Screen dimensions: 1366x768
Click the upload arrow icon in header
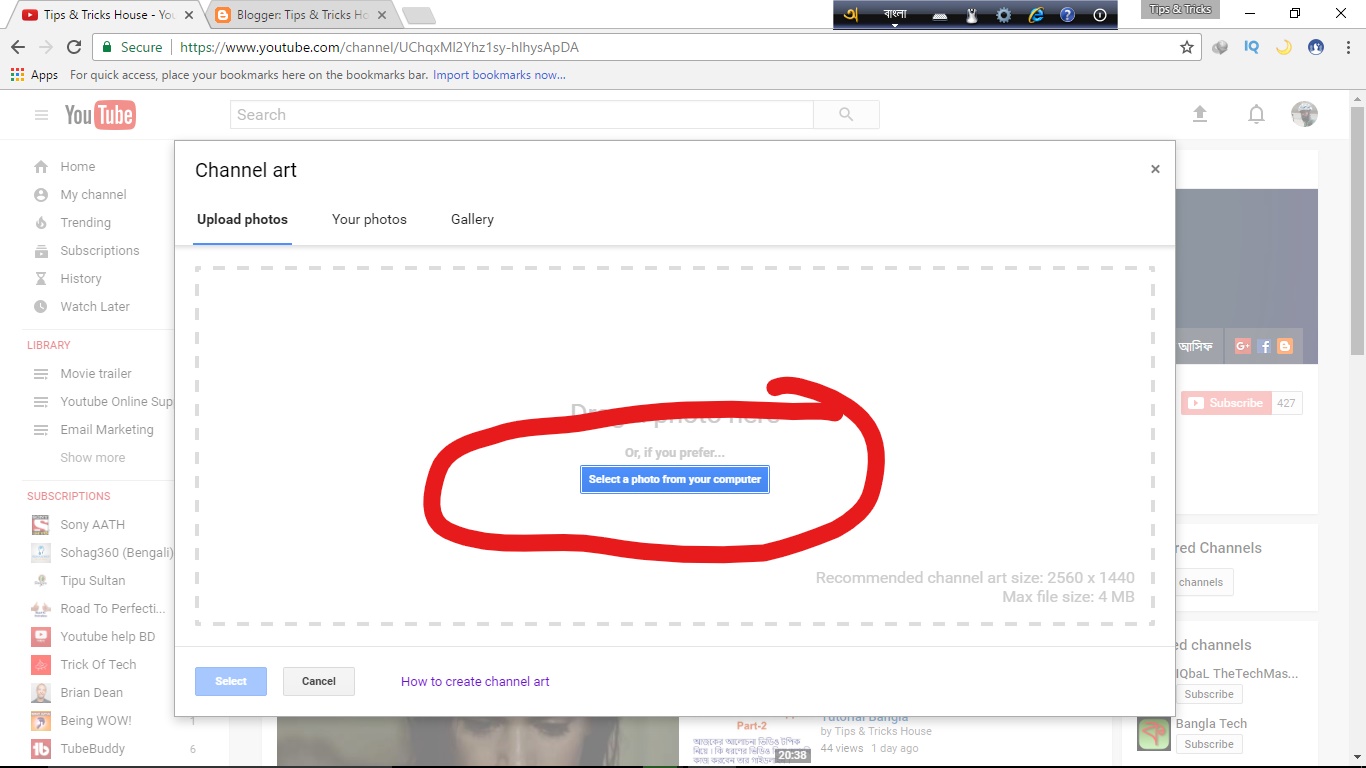[x=1200, y=114]
